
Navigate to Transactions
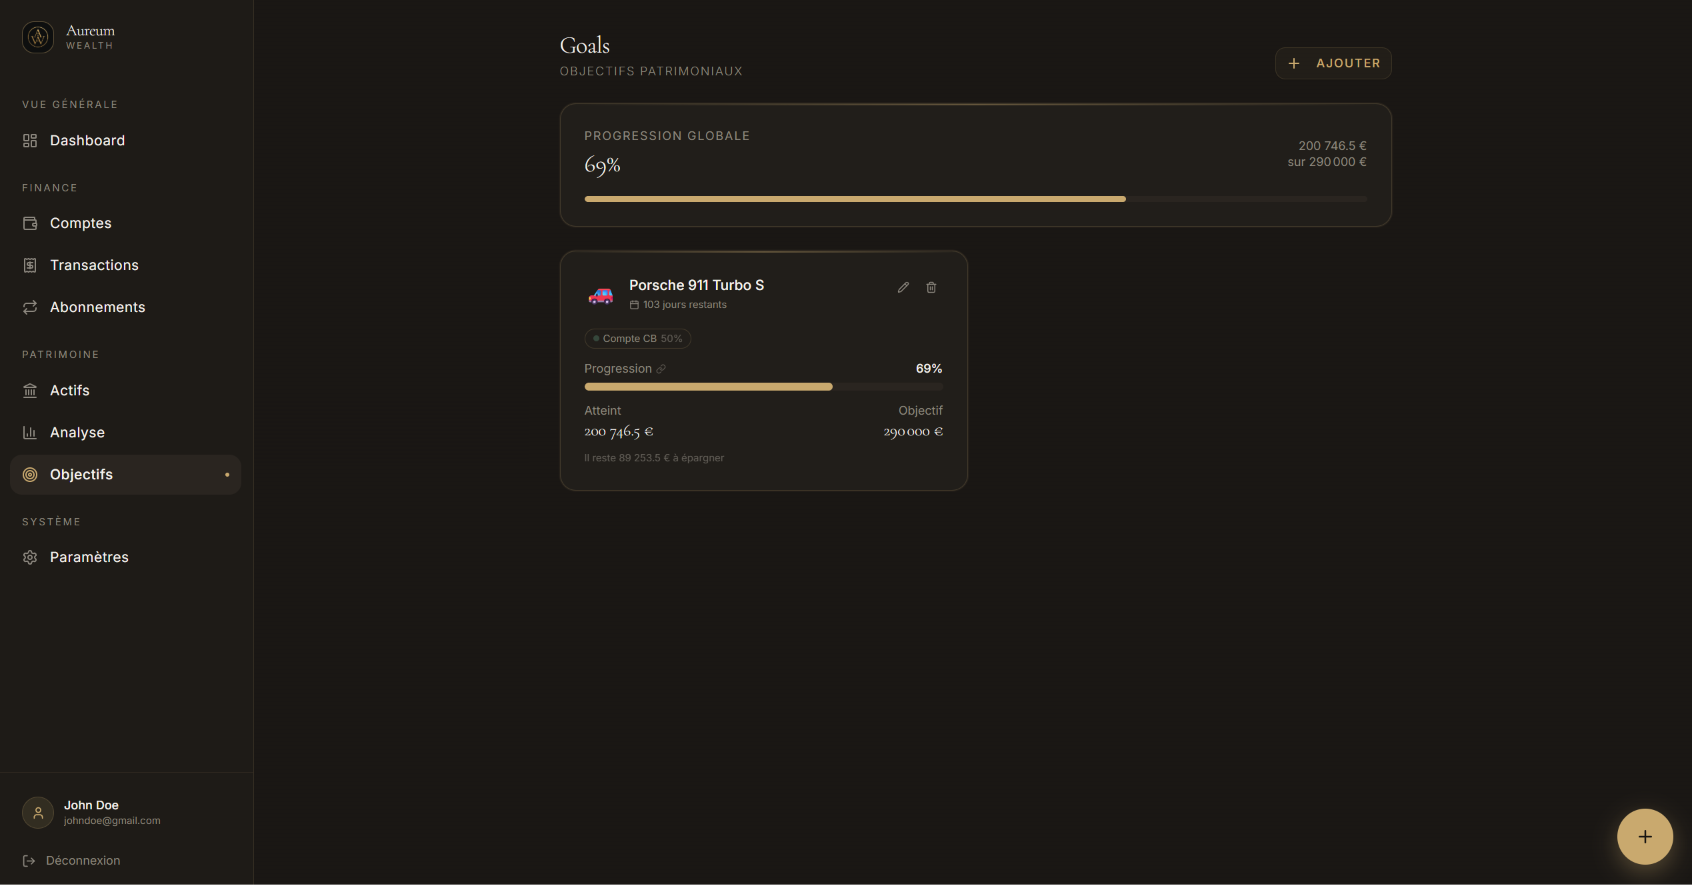(x=126, y=265)
